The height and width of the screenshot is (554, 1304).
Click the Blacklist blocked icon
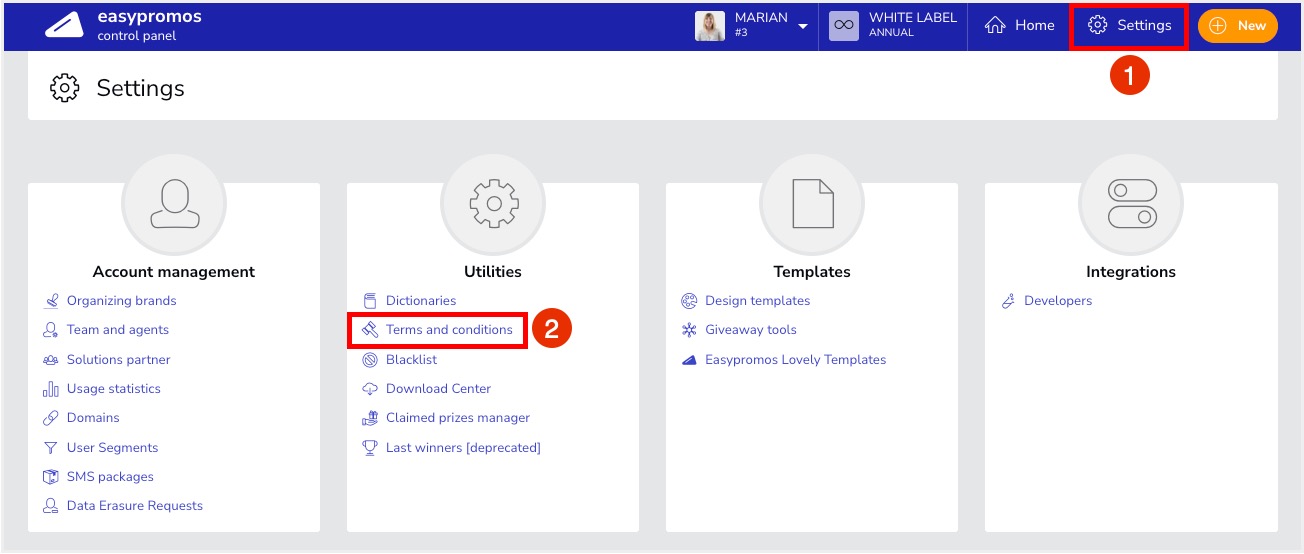point(370,360)
